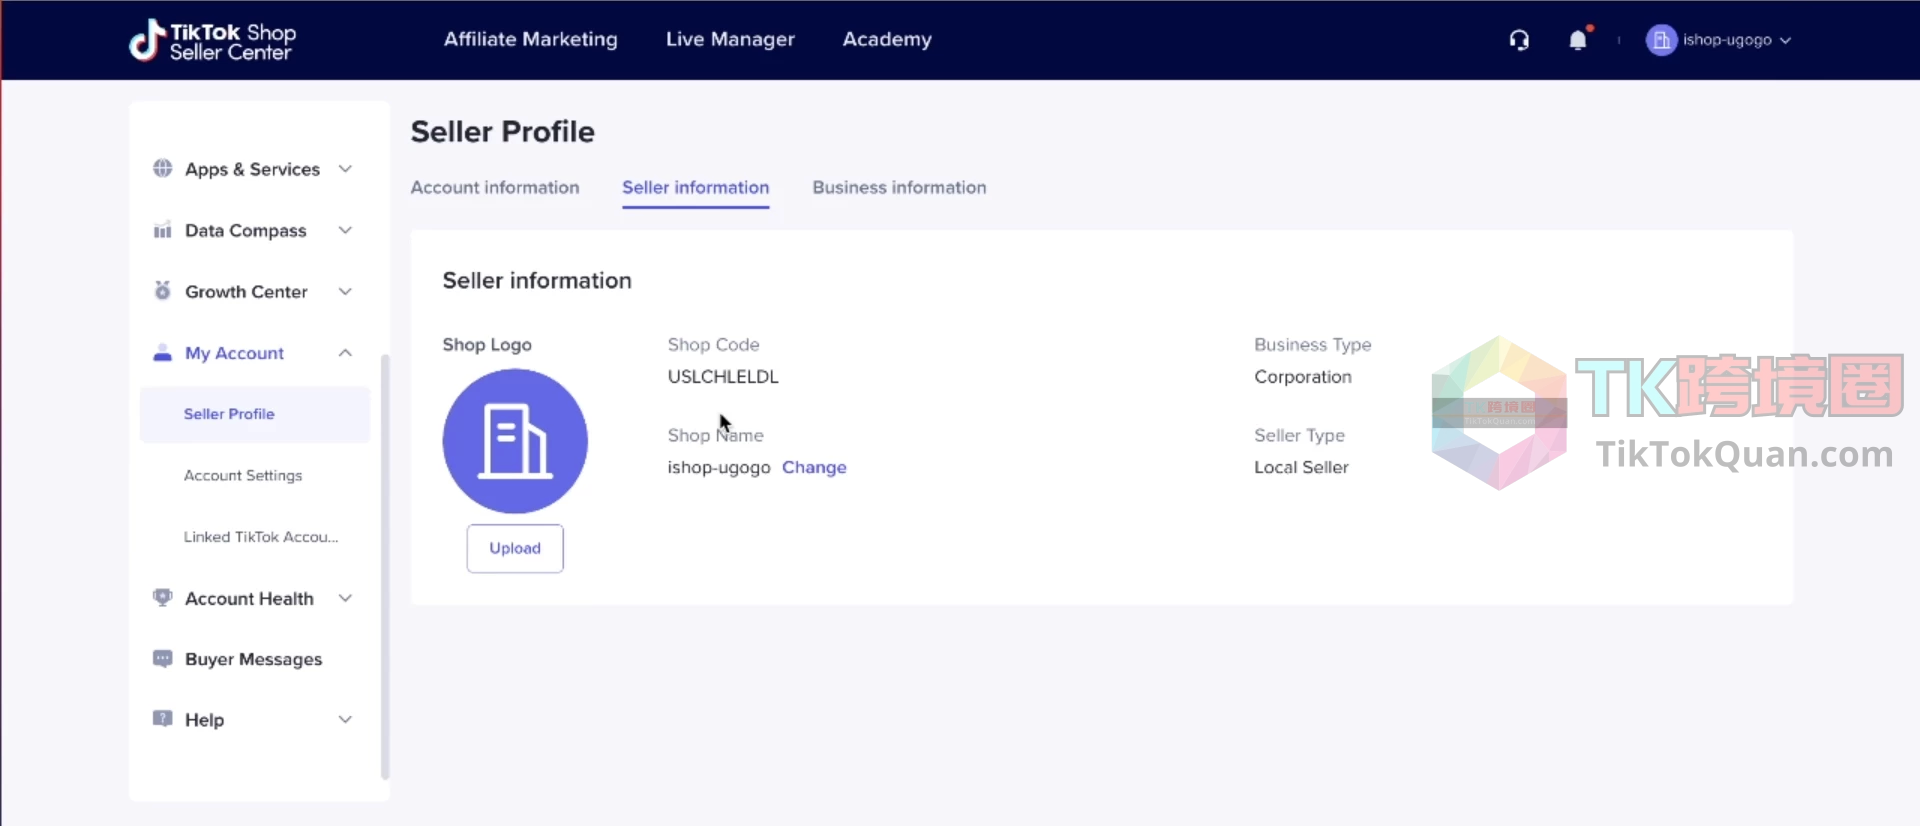Click the Local Seller value
Screen dimensions: 1920x826
1301,467
